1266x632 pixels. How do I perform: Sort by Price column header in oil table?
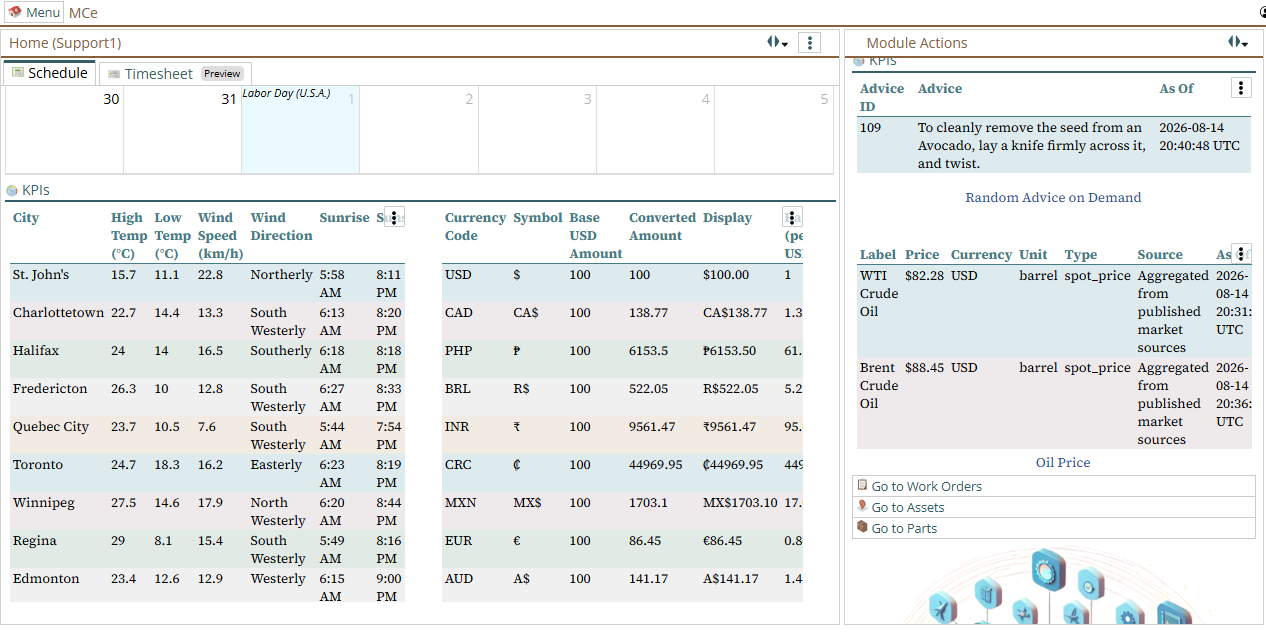tap(922, 255)
